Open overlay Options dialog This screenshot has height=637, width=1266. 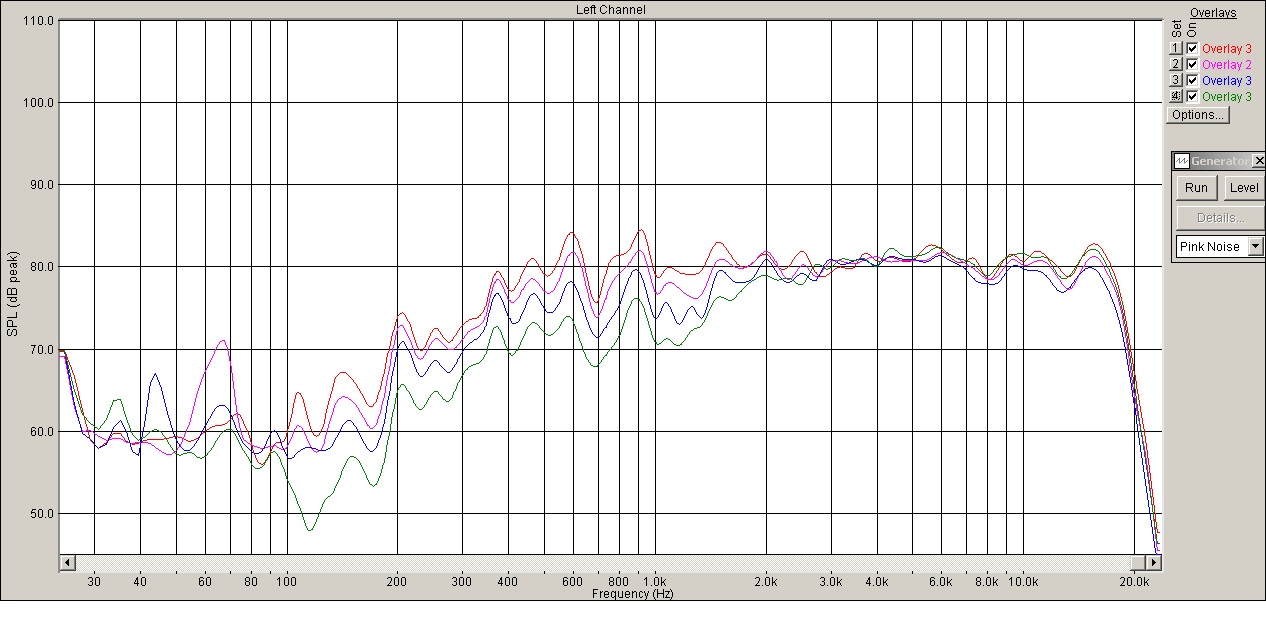[x=1198, y=114]
